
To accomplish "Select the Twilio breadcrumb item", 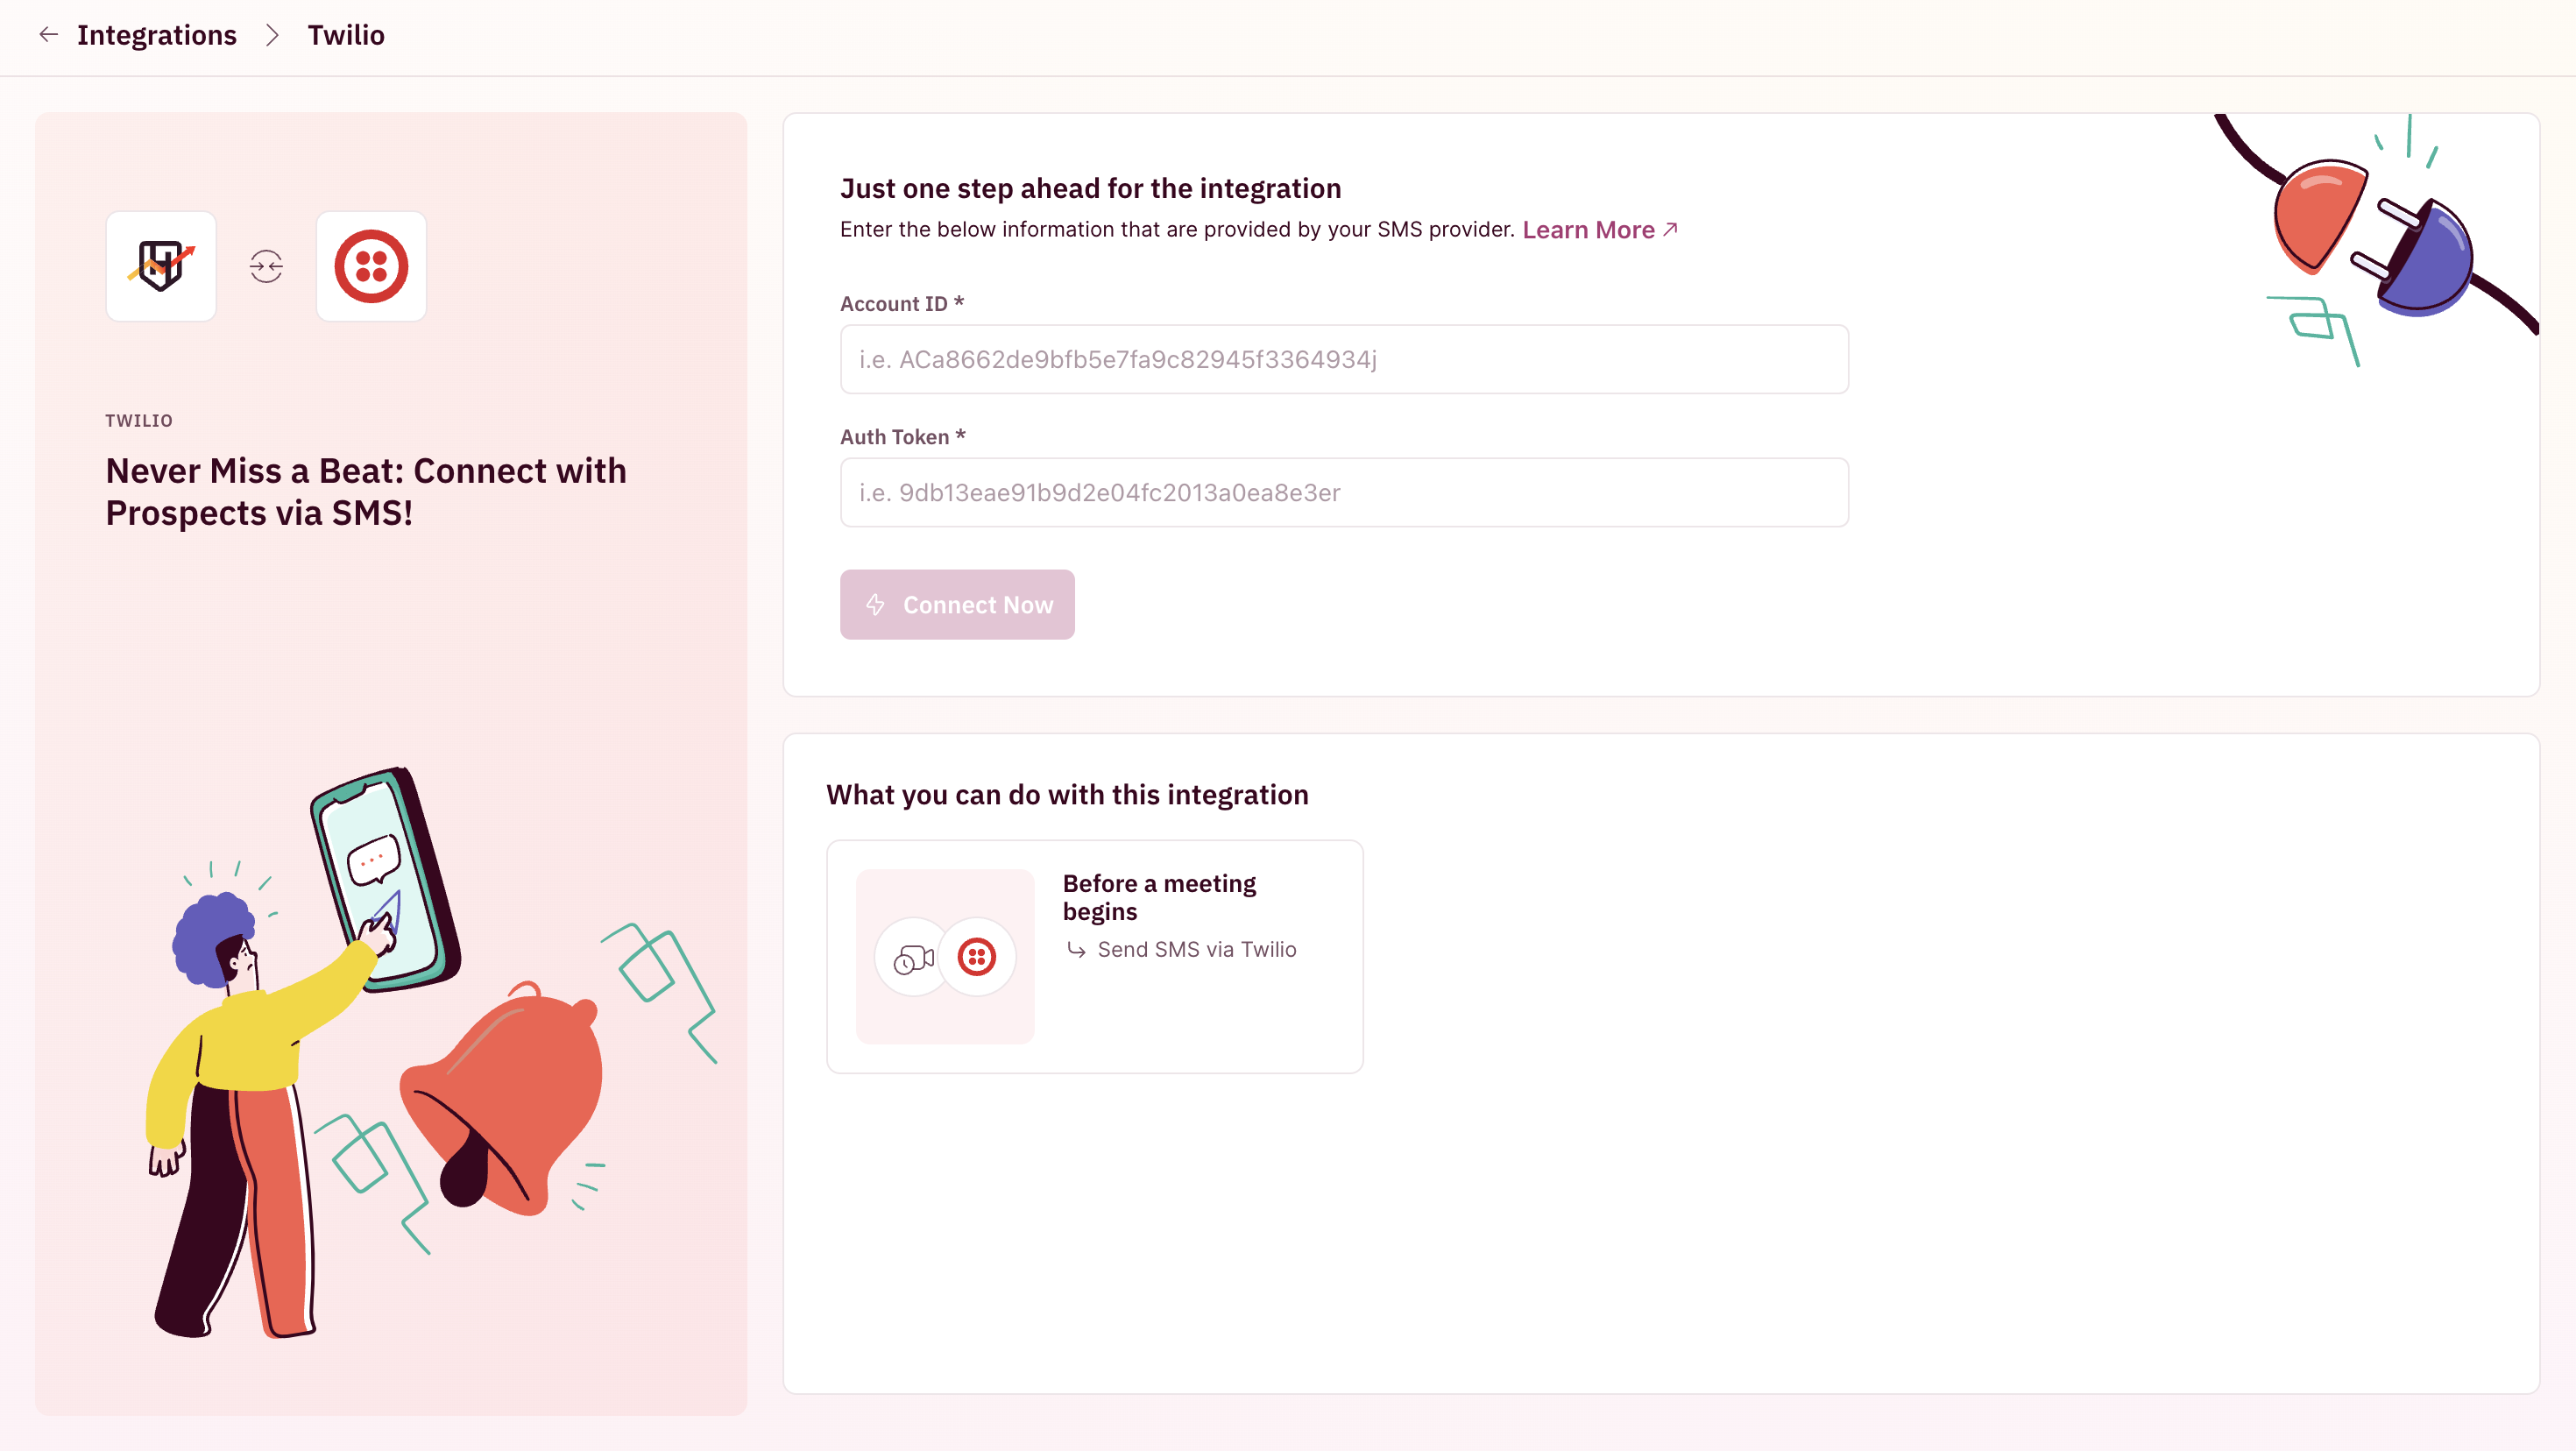I will 346,35.
